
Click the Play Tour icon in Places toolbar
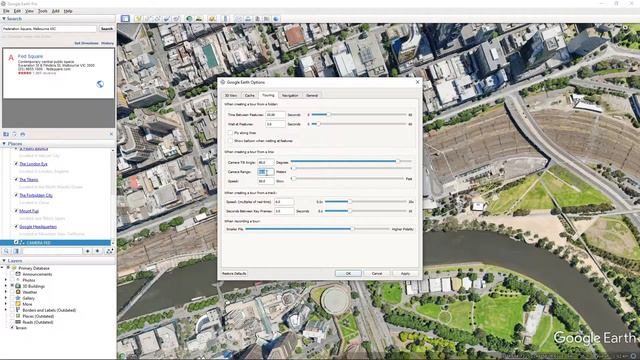click(x=109, y=251)
